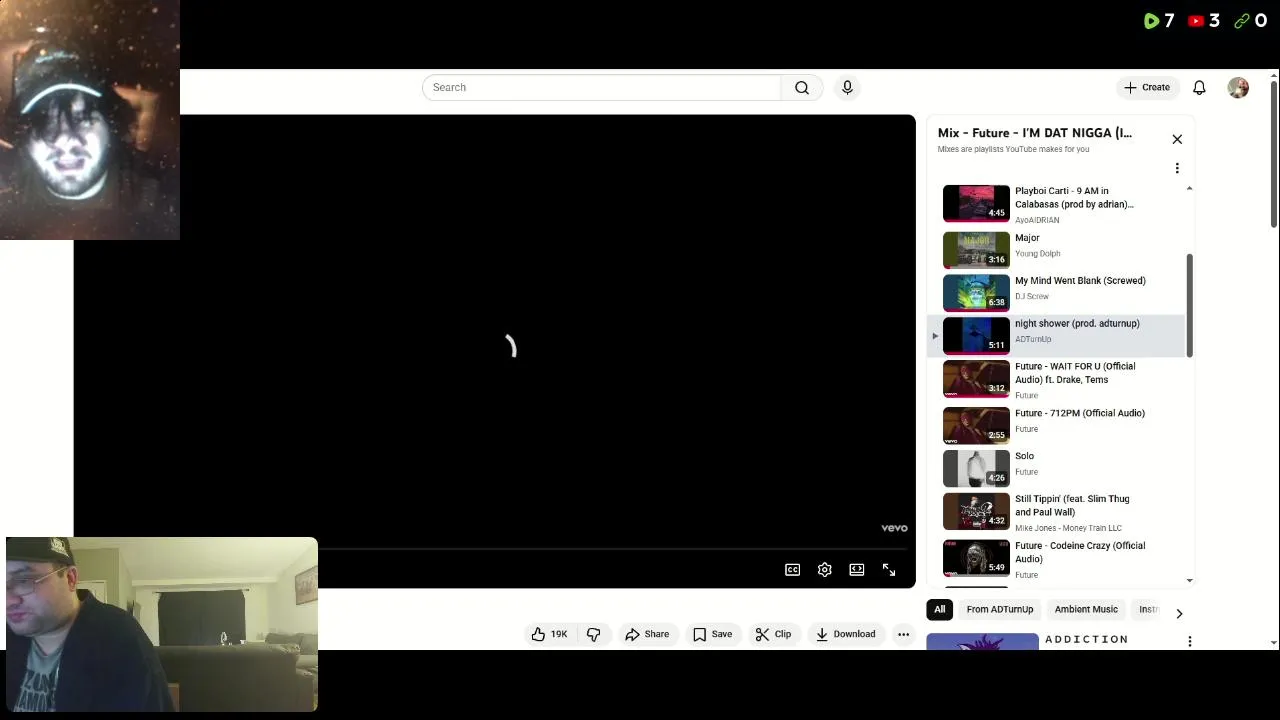Dislike the video
The height and width of the screenshot is (720, 1280).
594,634
